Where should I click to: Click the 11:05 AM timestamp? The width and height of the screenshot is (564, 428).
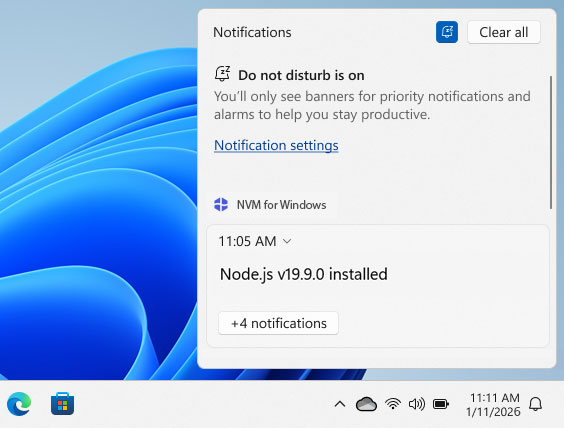pyautogui.click(x=247, y=241)
